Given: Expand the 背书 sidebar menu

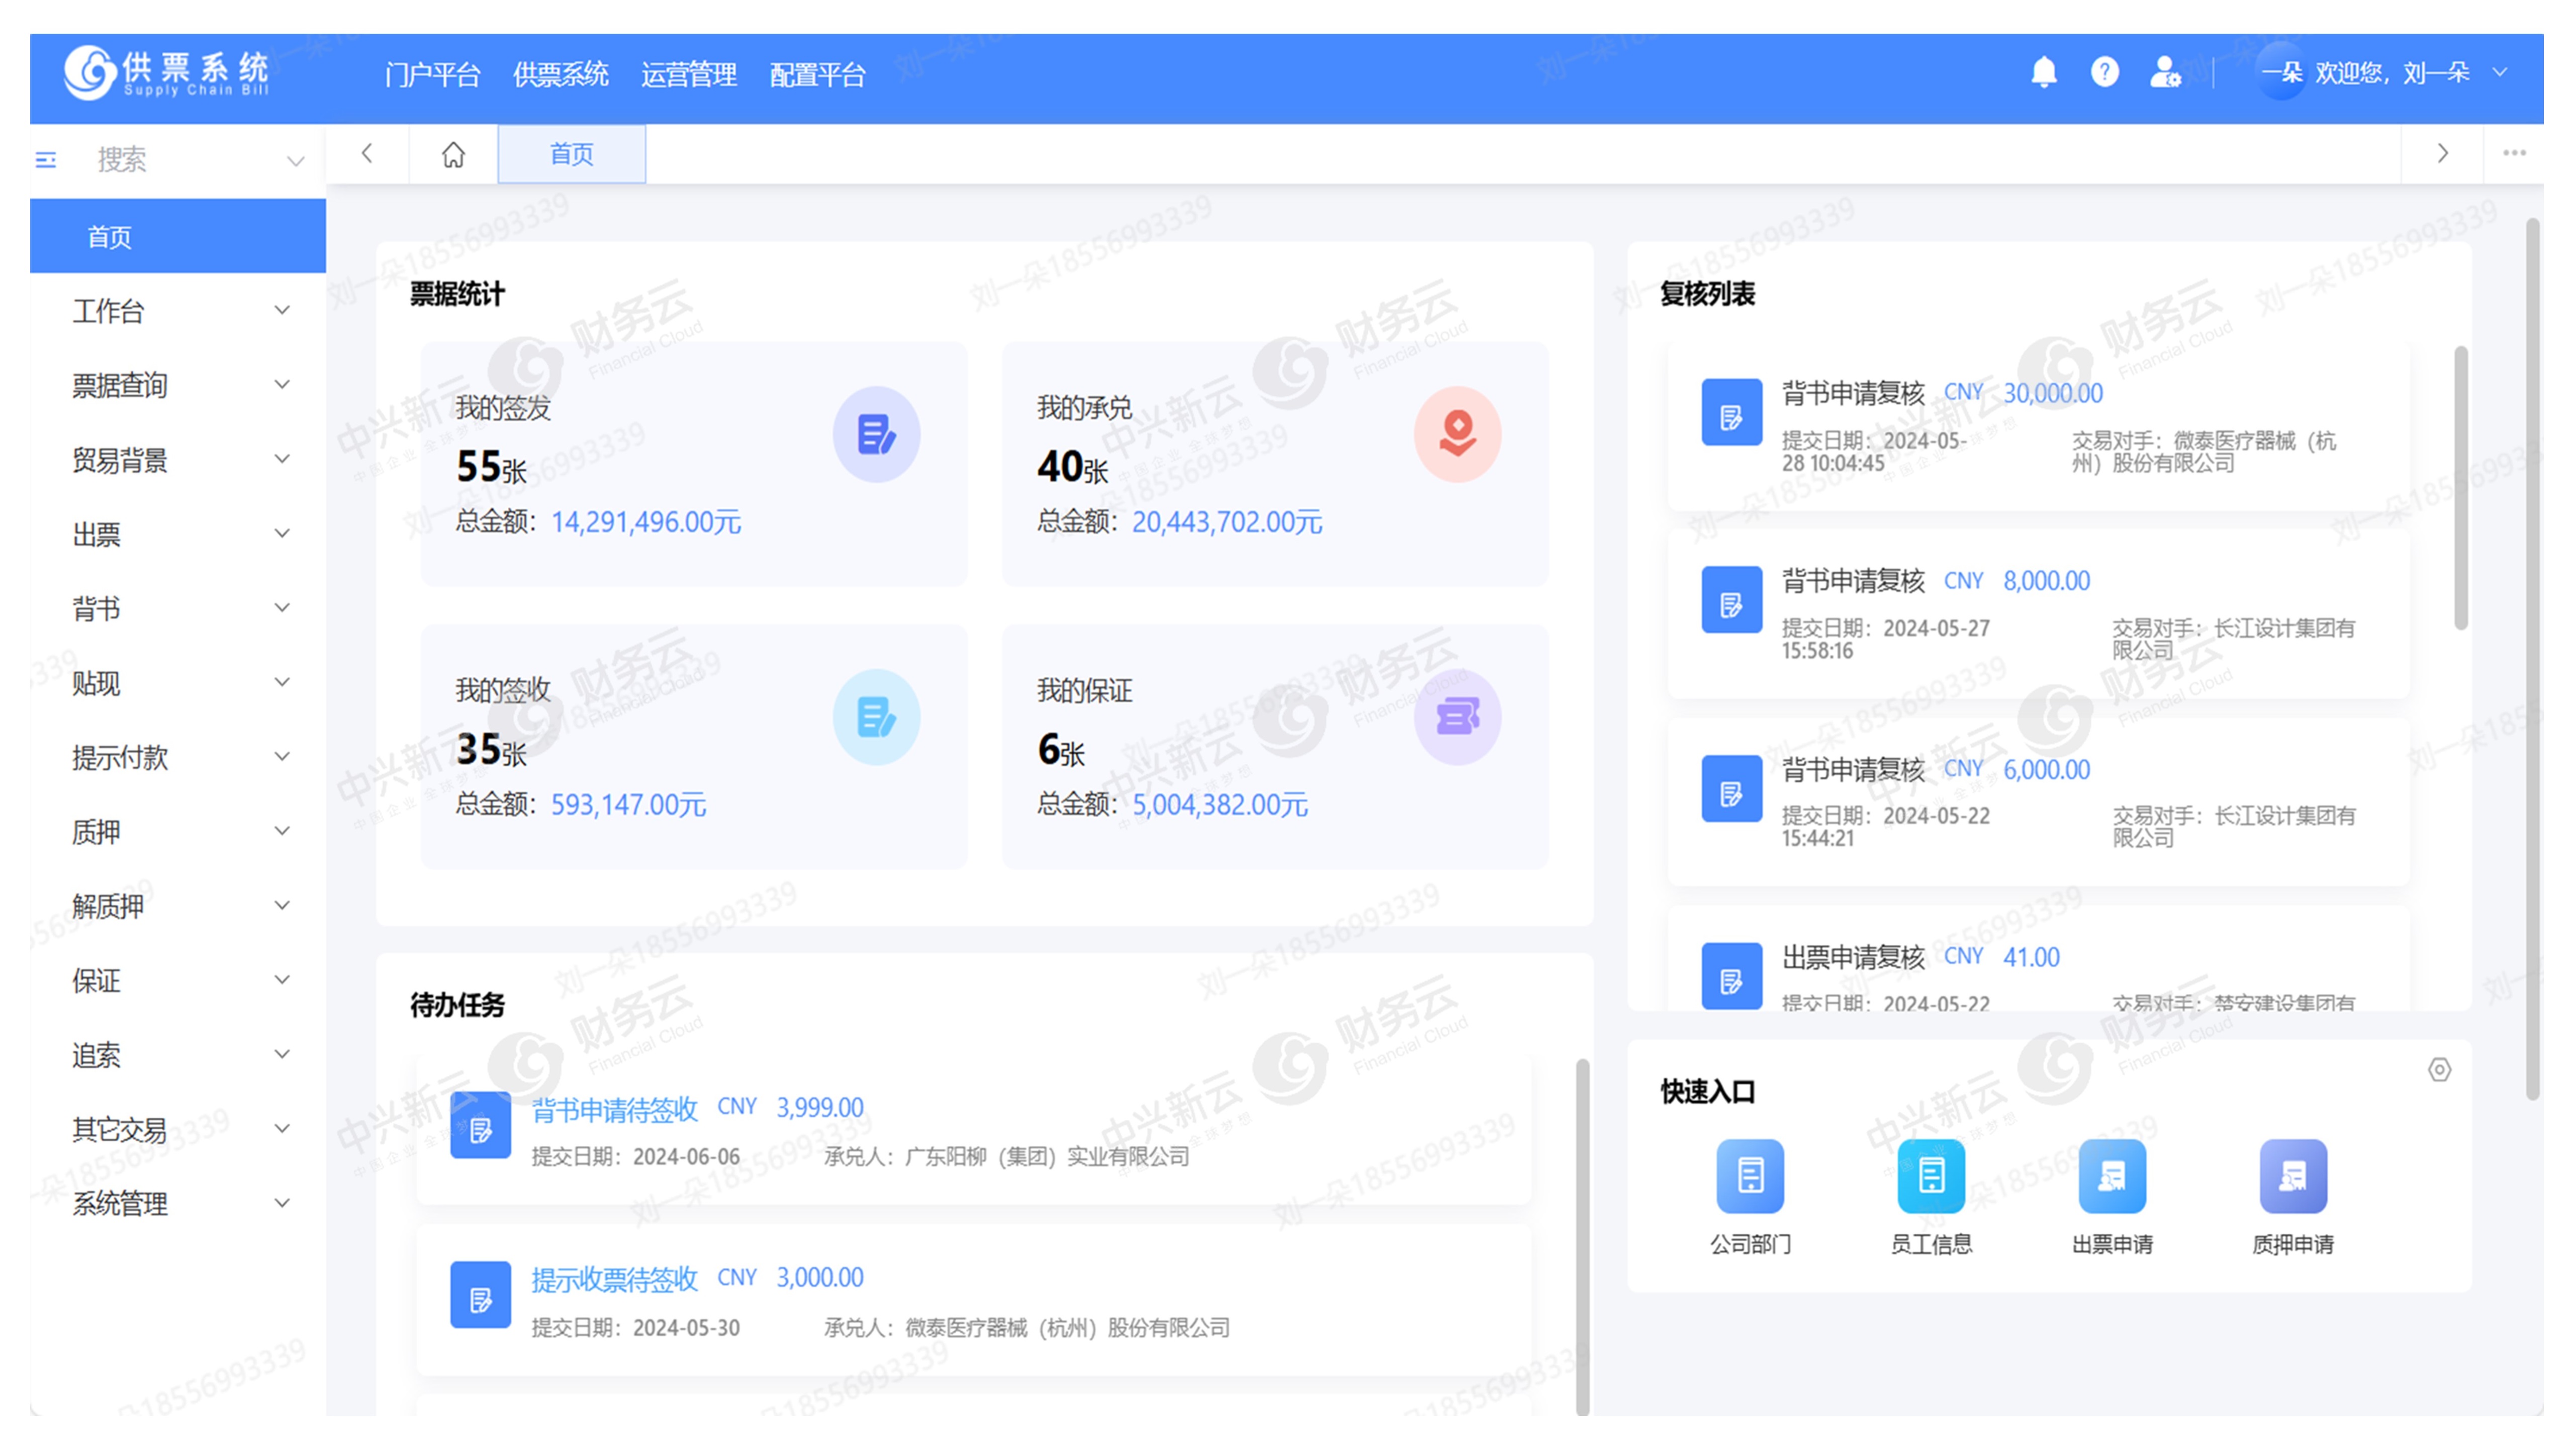Looking at the screenshot, I should pos(178,608).
